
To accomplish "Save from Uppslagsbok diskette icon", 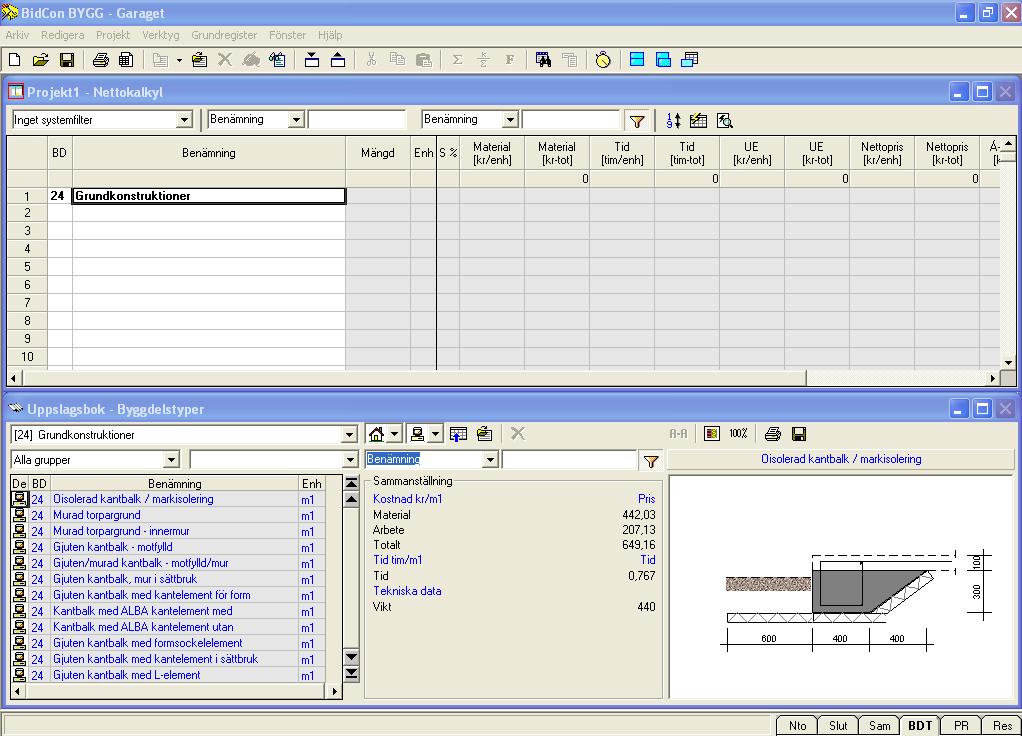I will pyautogui.click(x=798, y=434).
